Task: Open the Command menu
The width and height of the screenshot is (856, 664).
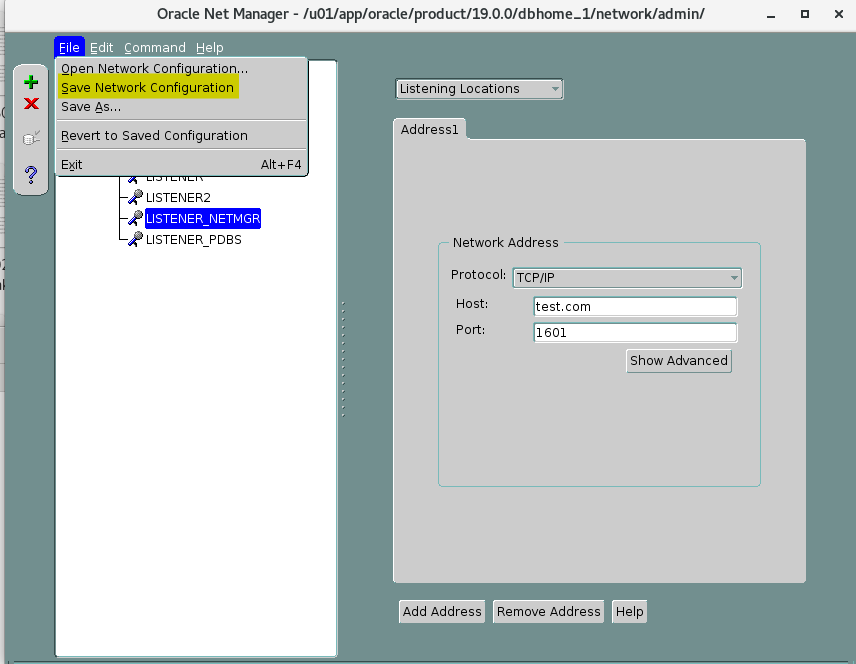Action: 154,48
